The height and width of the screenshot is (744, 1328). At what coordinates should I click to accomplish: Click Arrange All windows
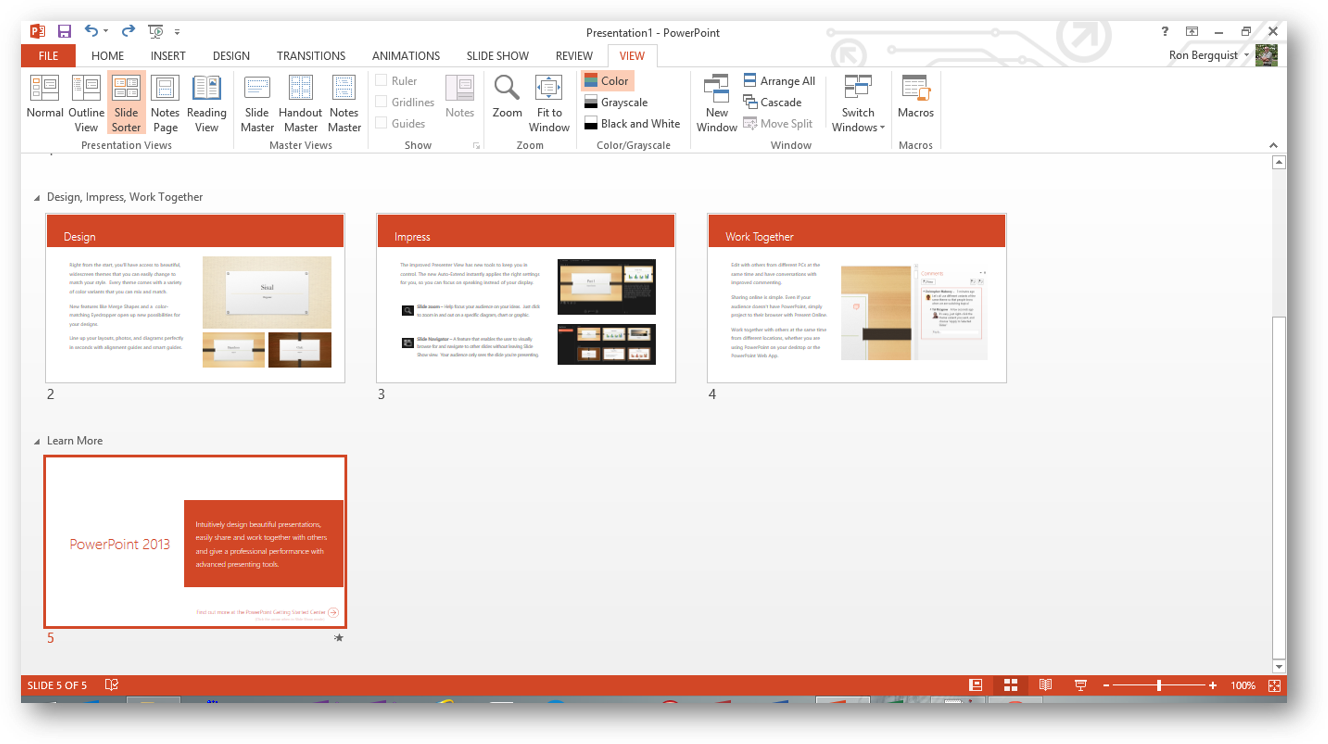pos(779,81)
